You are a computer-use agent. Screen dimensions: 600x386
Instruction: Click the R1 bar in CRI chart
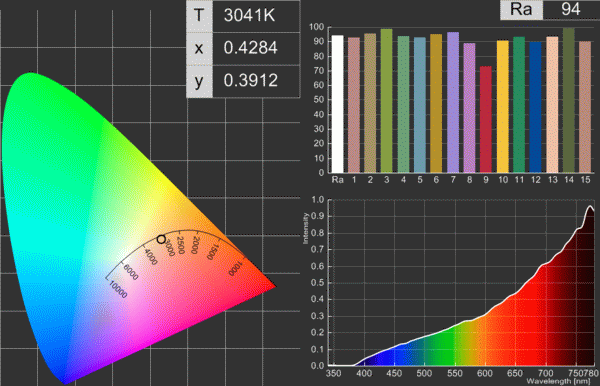click(354, 105)
